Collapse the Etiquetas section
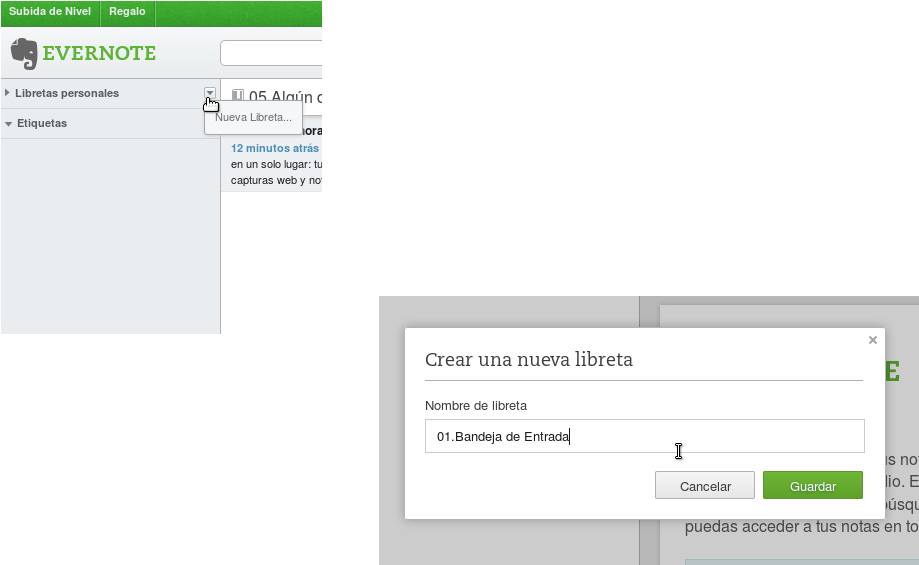Image resolution: width=919 pixels, height=565 pixels. tap(8, 124)
